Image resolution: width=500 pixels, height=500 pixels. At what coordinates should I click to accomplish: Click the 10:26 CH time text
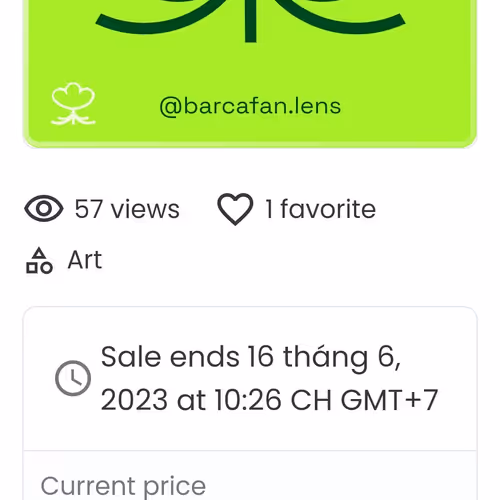(x=273, y=400)
